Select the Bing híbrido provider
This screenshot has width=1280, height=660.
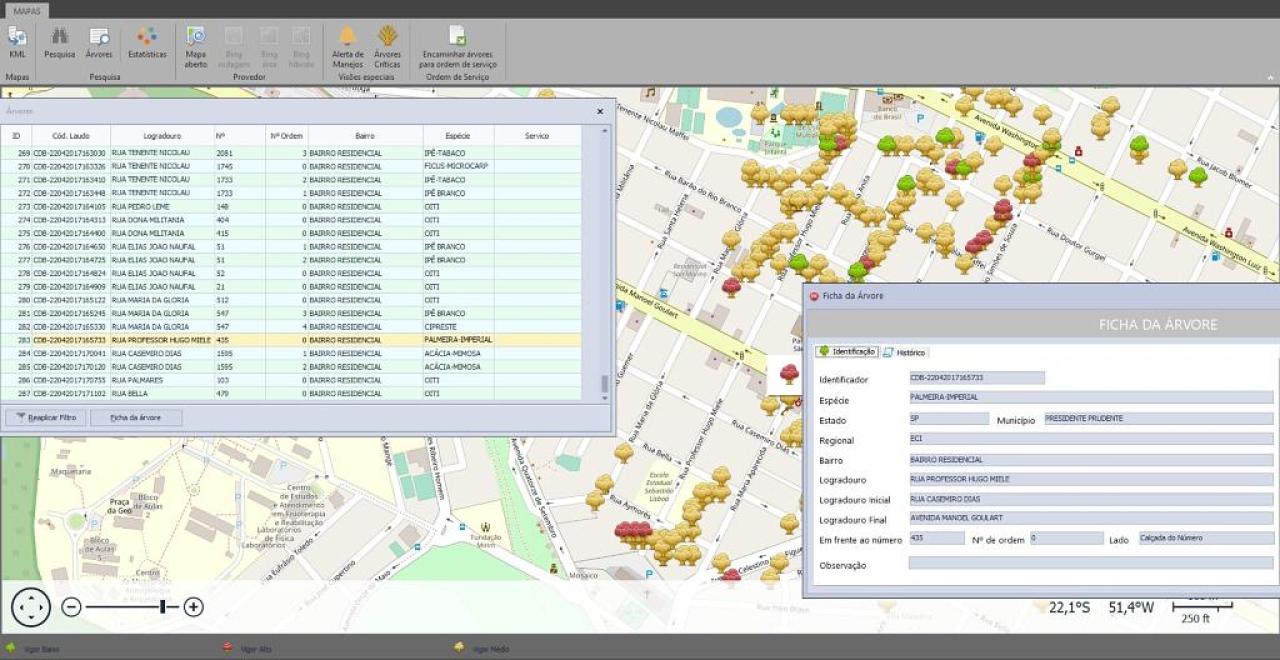point(301,47)
